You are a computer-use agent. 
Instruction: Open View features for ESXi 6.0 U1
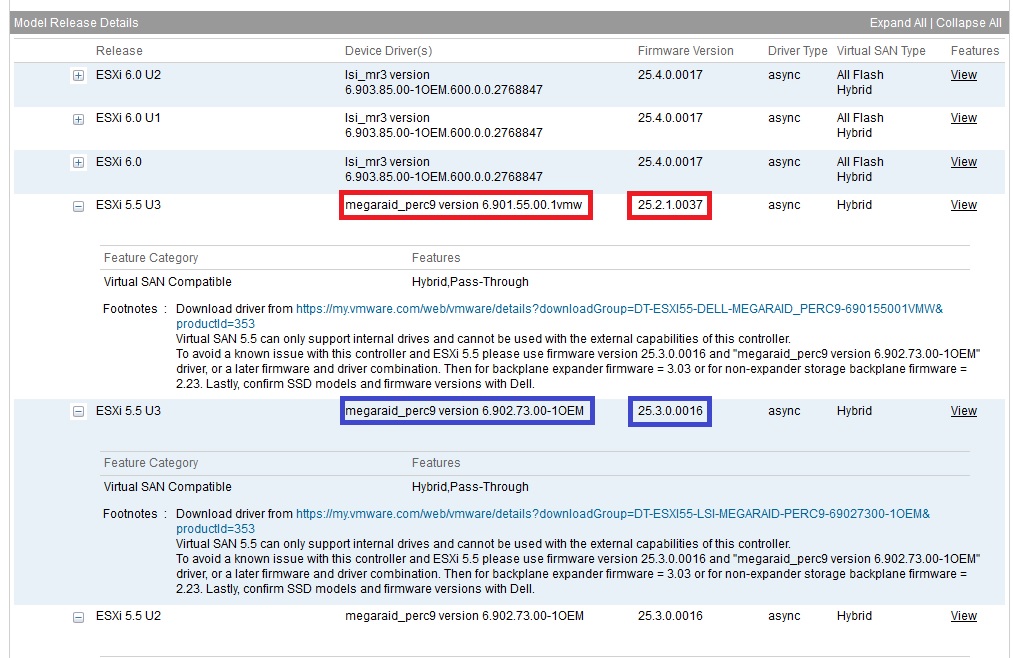pyautogui.click(x=963, y=118)
